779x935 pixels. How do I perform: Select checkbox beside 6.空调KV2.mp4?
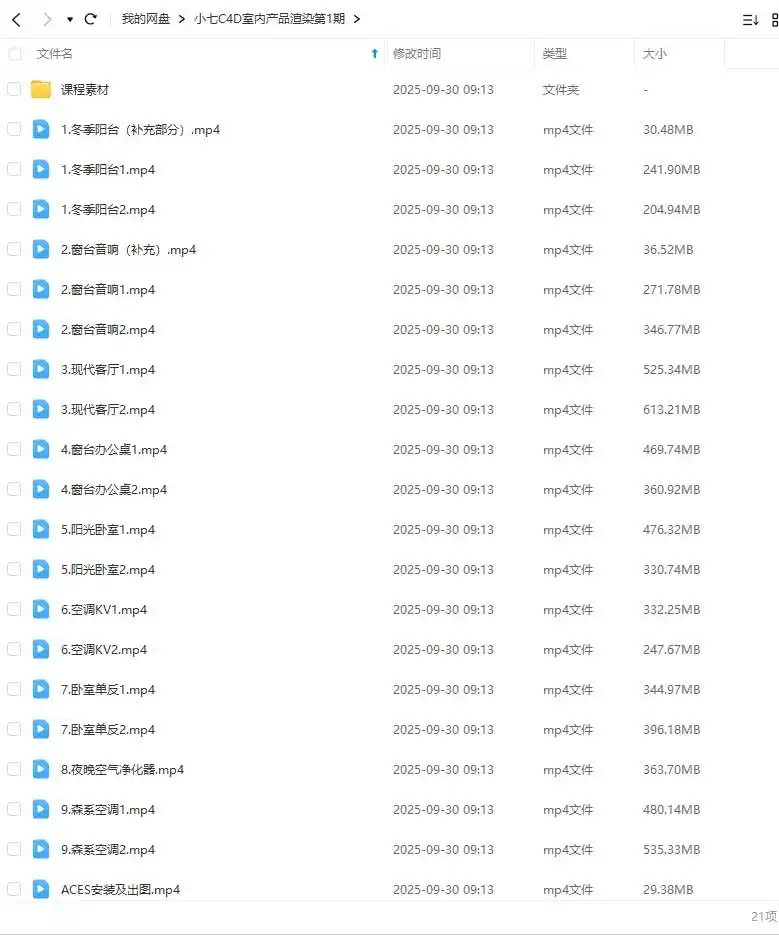(x=14, y=649)
